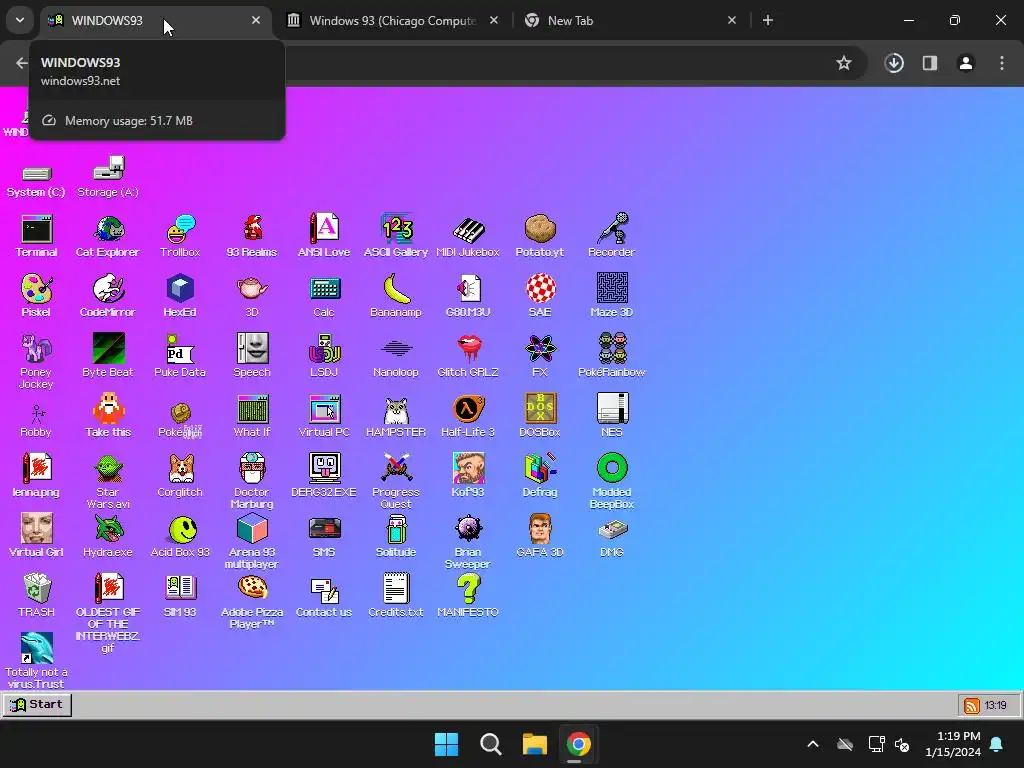Open CodeMirror editor icon
The height and width of the screenshot is (768, 1024).
108,296
